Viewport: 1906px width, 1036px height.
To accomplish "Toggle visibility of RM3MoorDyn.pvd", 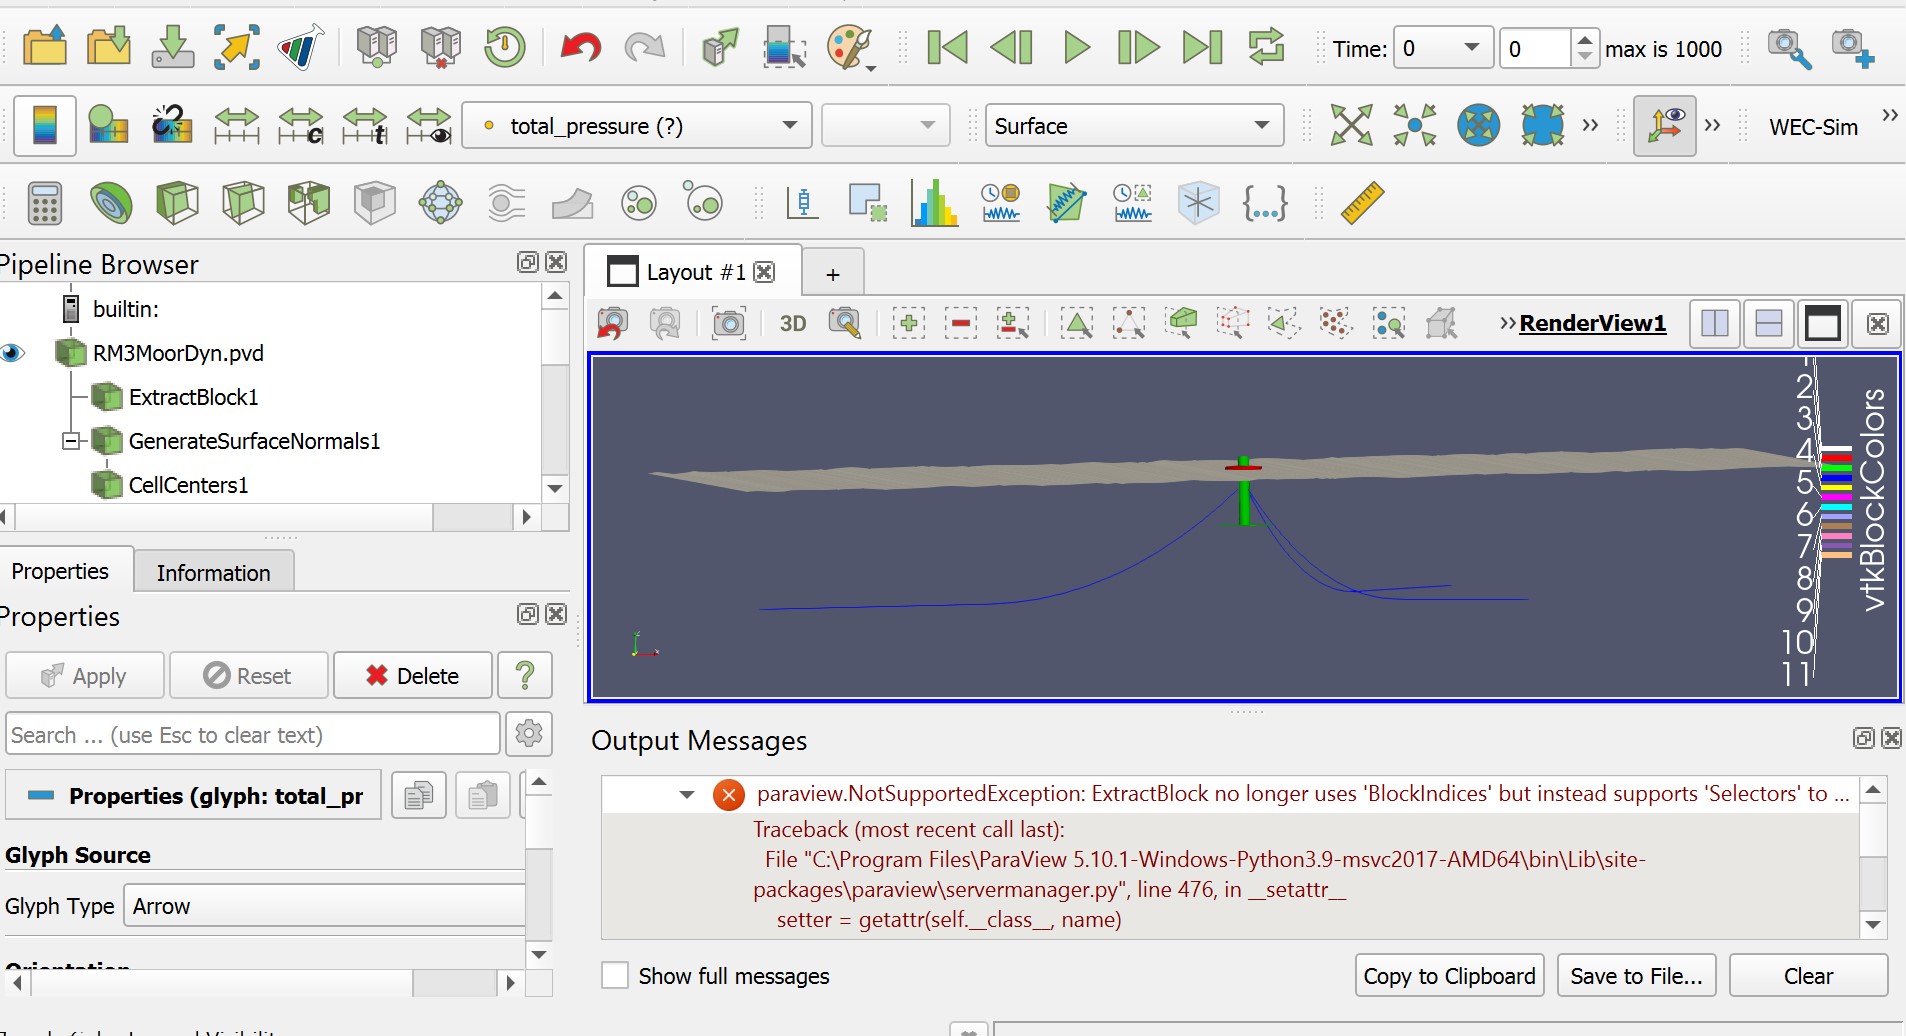I will (x=14, y=353).
